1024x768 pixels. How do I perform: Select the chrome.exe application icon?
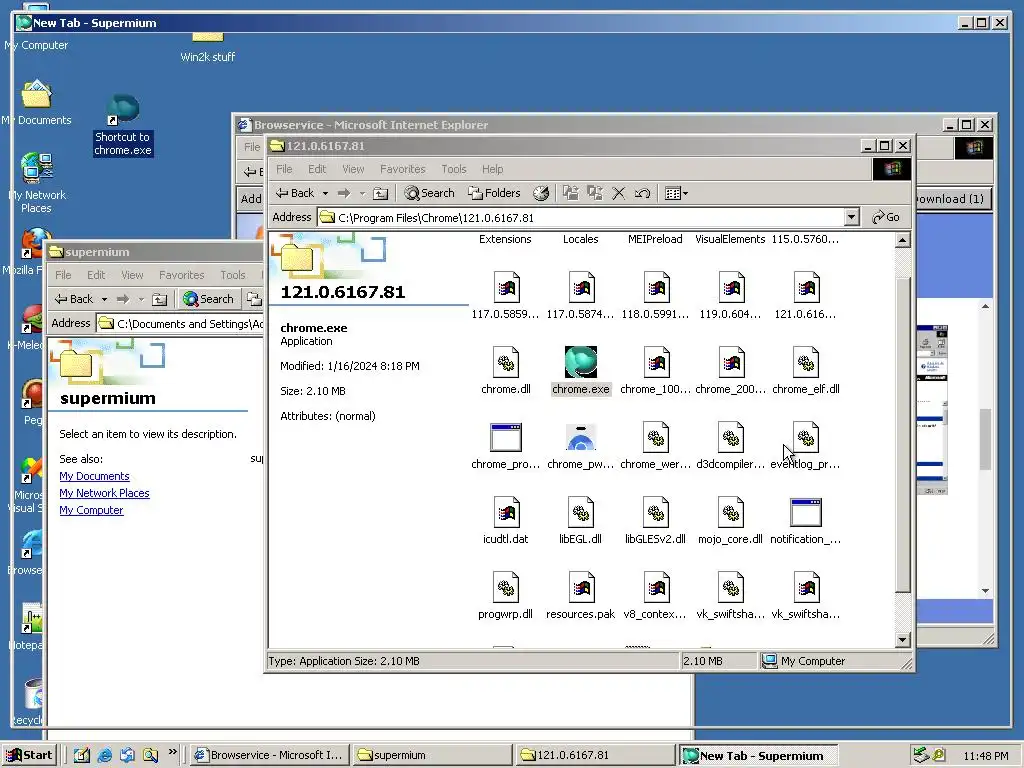click(581, 362)
